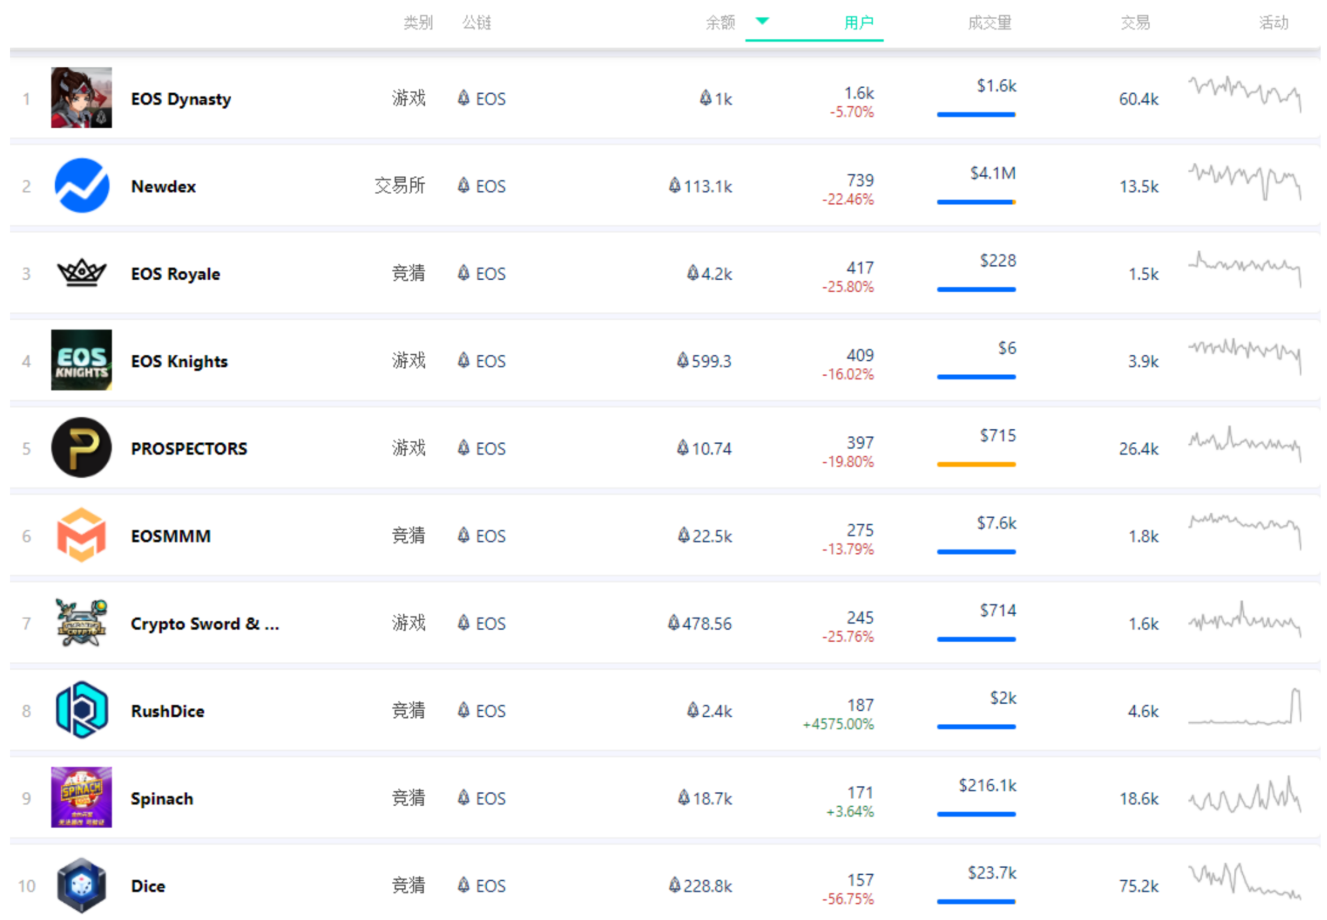Sort by 用户 column header
Screen dimensions: 1327x920
coord(858,22)
